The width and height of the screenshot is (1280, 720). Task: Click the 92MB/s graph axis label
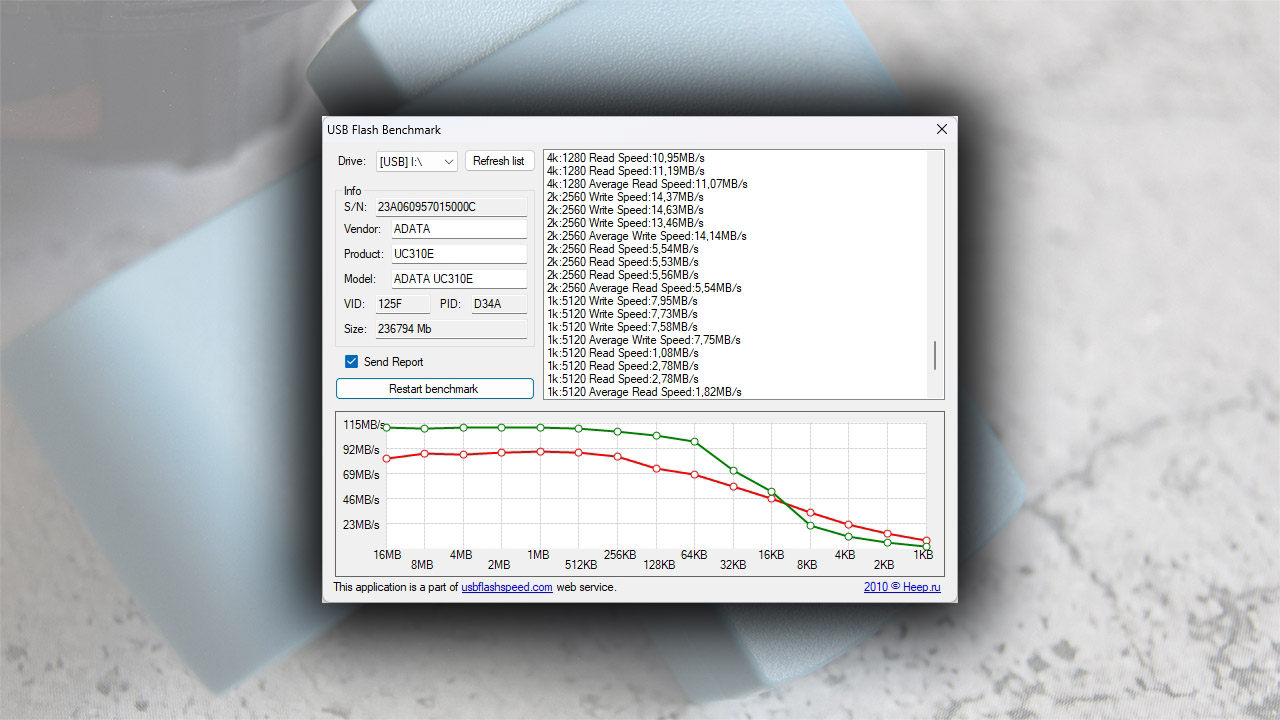(361, 450)
